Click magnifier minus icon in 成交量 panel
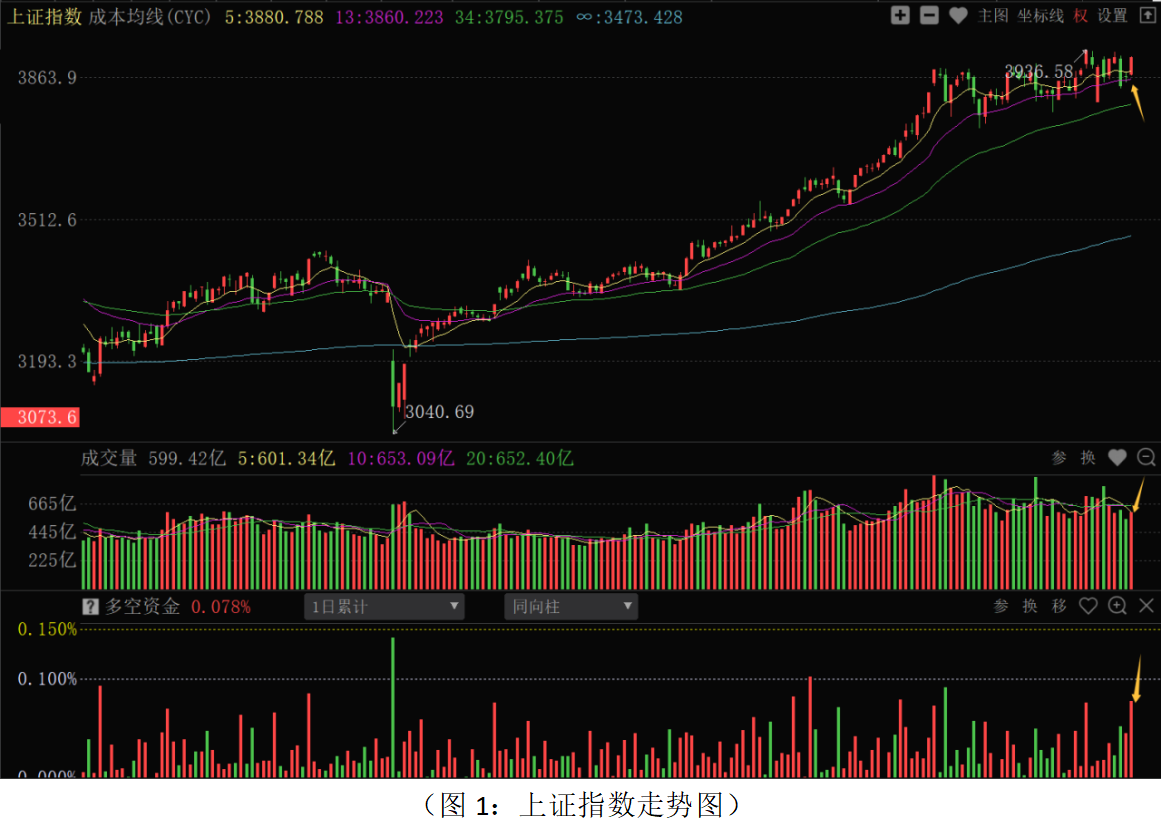This screenshot has width=1162, height=824. [x=1146, y=458]
